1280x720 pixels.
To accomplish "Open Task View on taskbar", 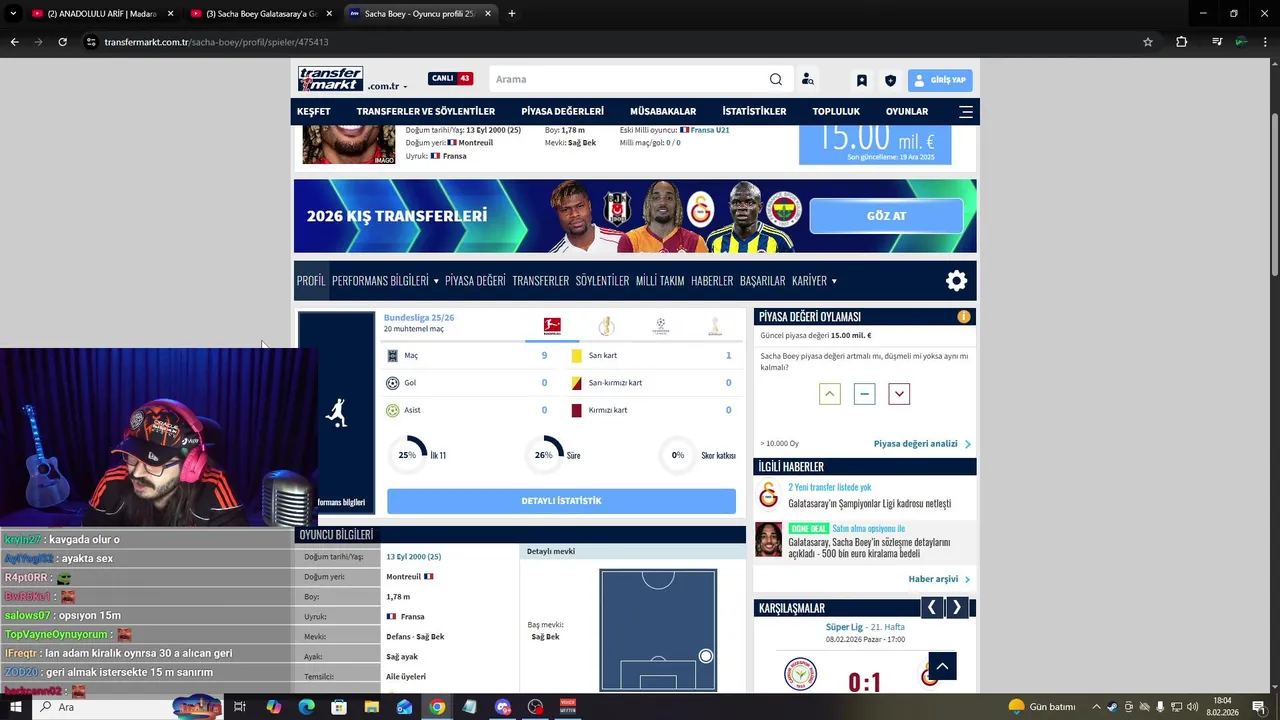I will [x=240, y=707].
